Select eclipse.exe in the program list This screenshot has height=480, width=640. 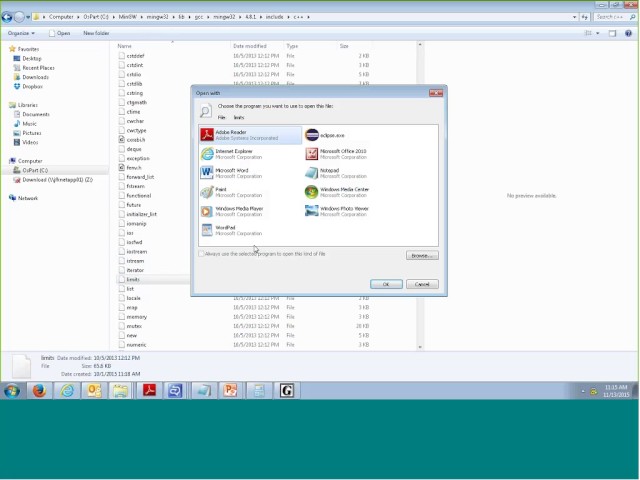coord(332,135)
